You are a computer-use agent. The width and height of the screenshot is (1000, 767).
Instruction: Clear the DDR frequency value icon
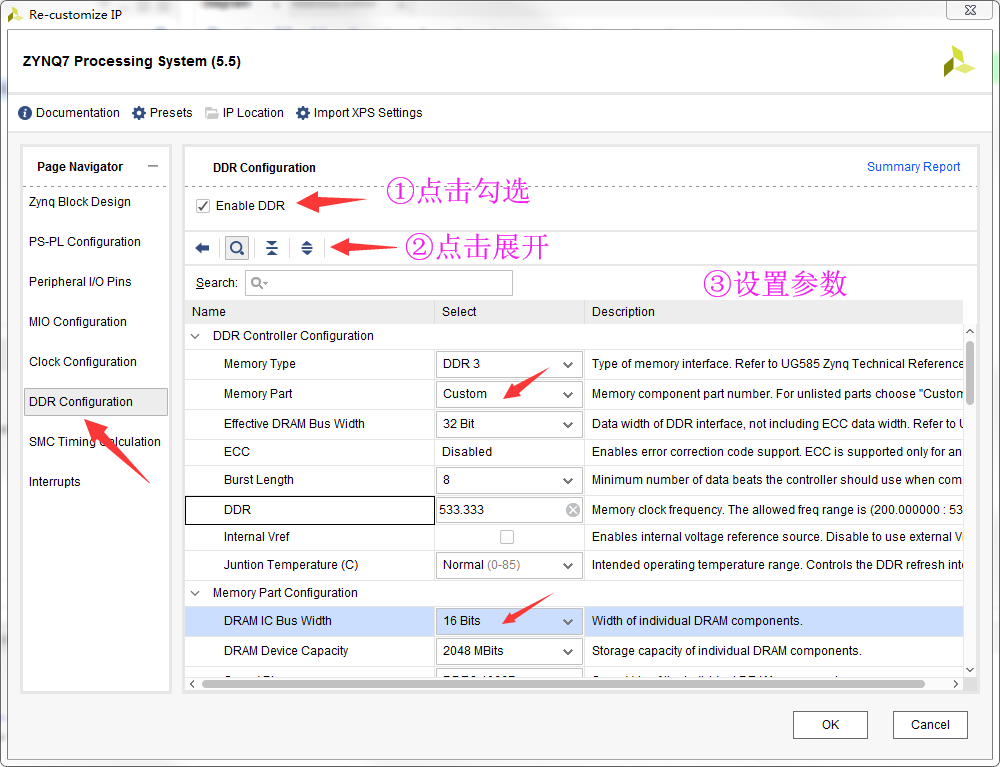point(573,509)
